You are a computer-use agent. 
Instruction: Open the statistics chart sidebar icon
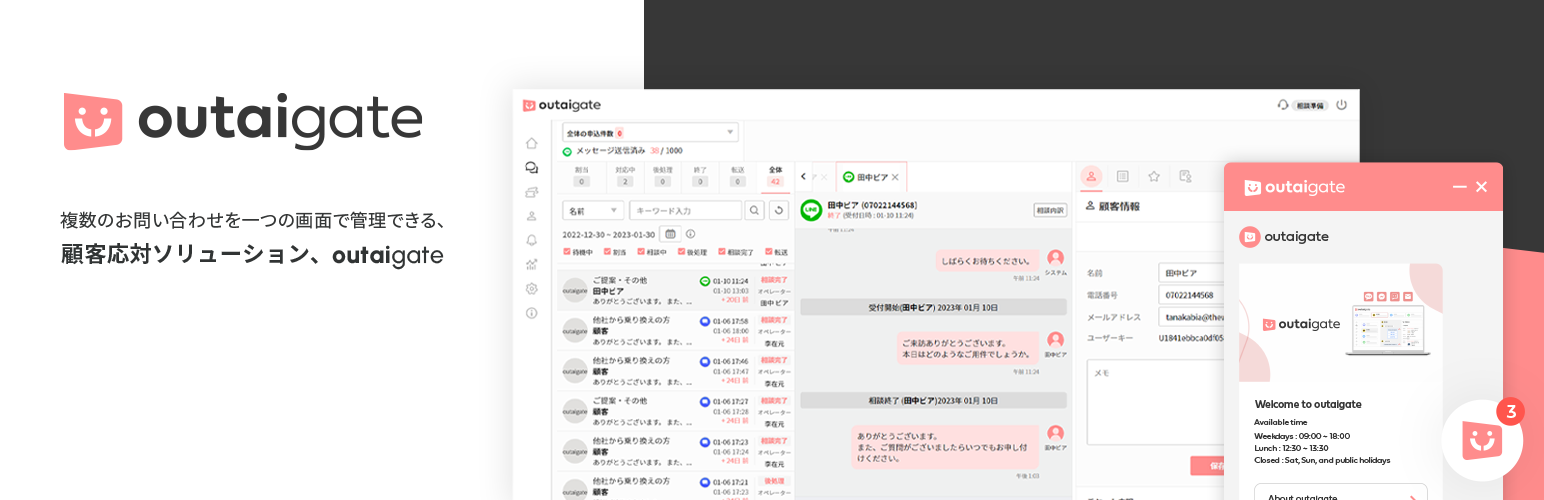tap(531, 265)
